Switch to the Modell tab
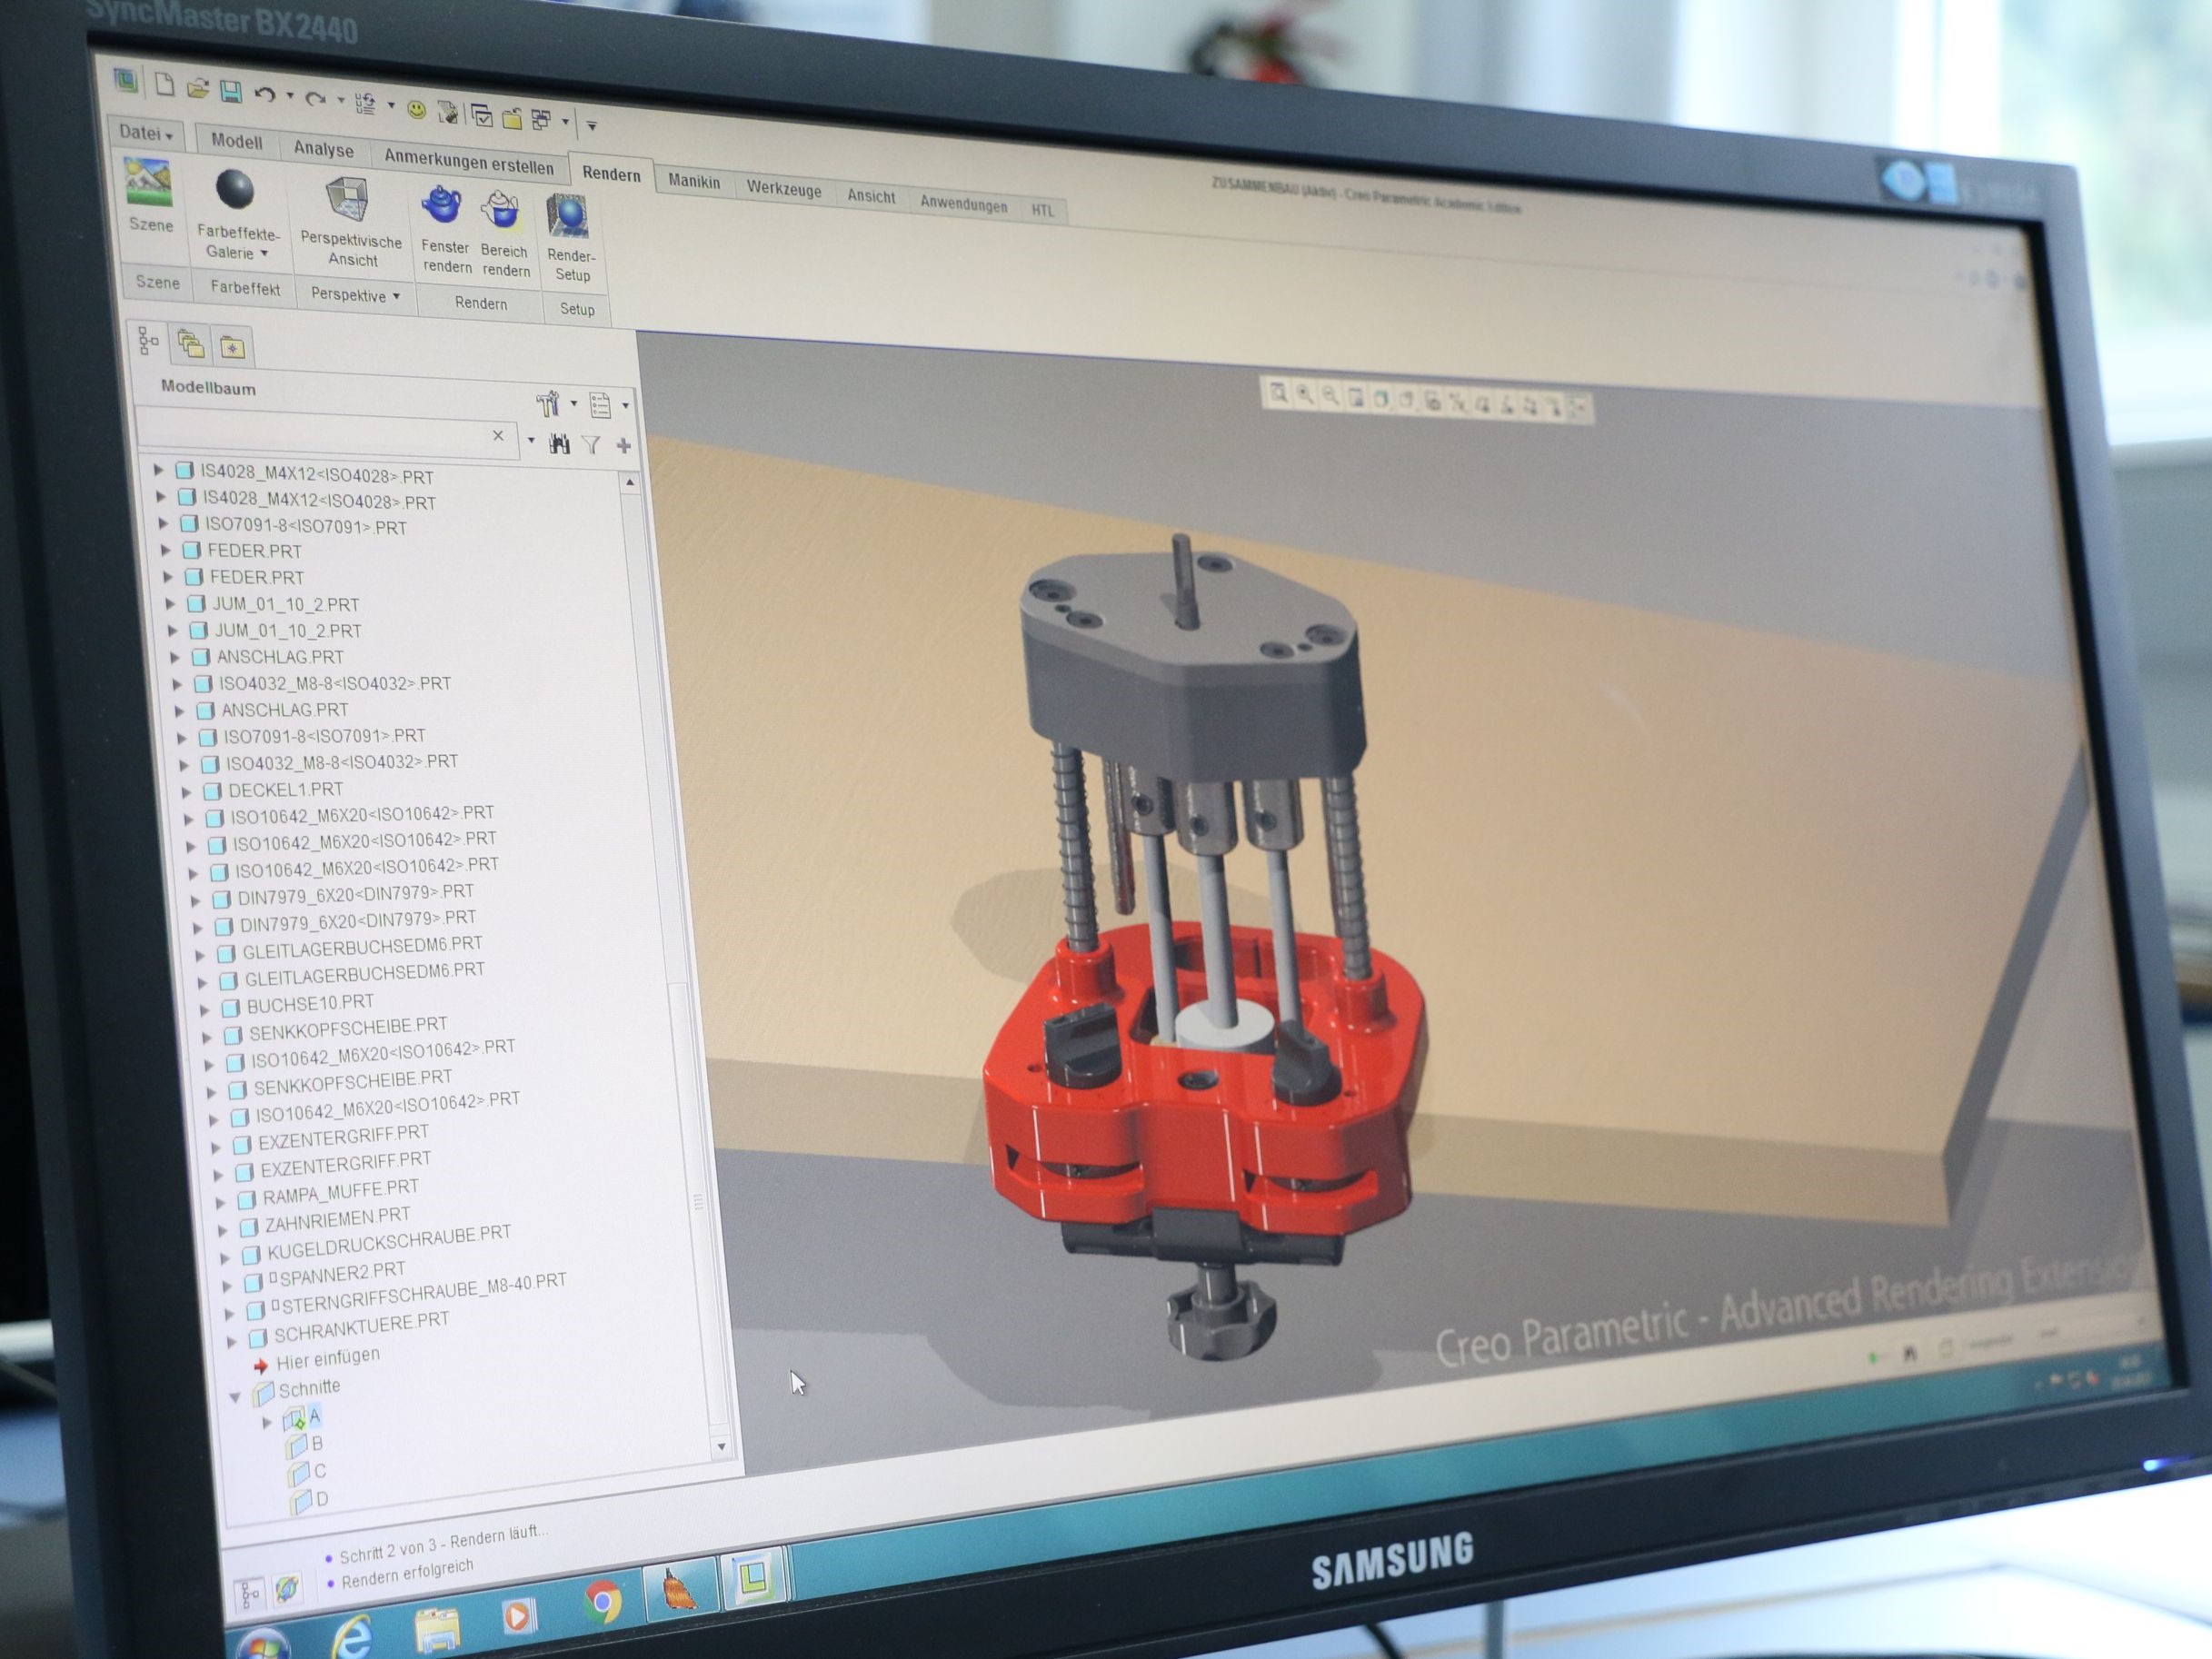Image resolution: width=2212 pixels, height=1659 pixels. pyautogui.click(x=236, y=141)
